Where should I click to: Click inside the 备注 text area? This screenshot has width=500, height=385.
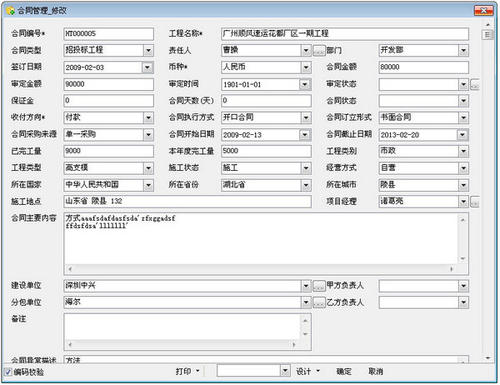point(183,327)
